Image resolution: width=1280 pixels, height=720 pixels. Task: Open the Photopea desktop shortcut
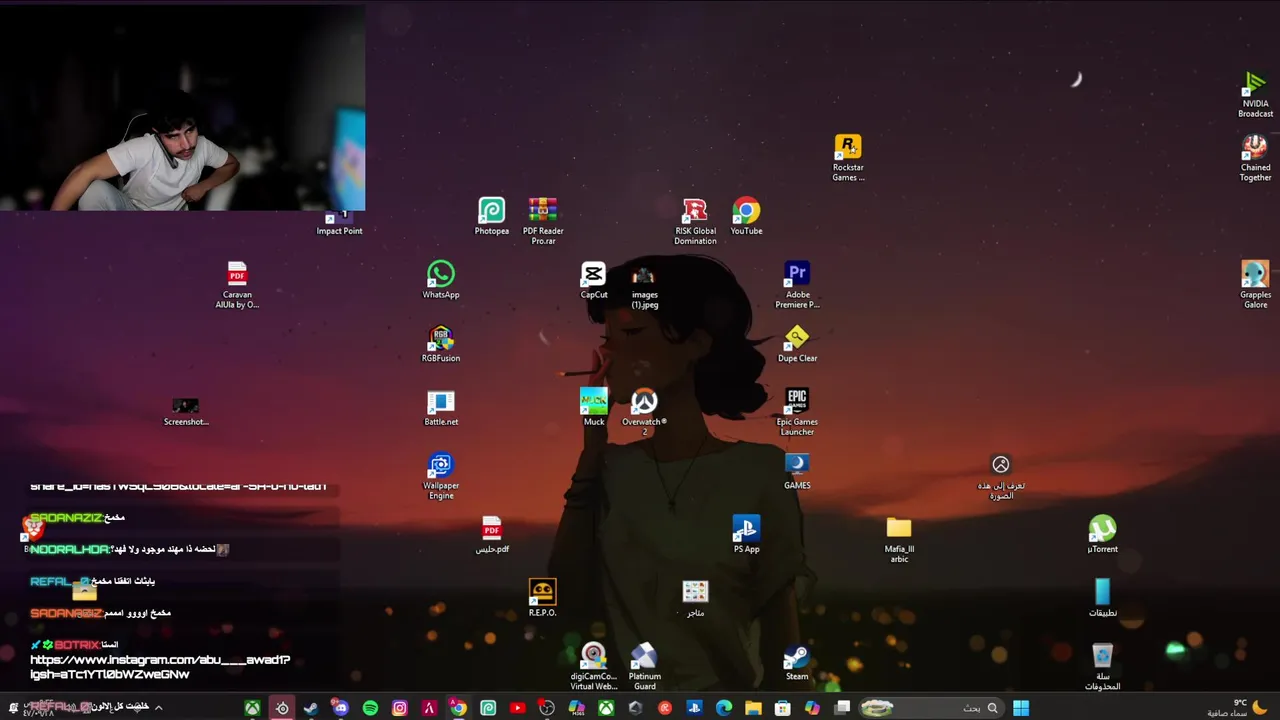point(491,217)
